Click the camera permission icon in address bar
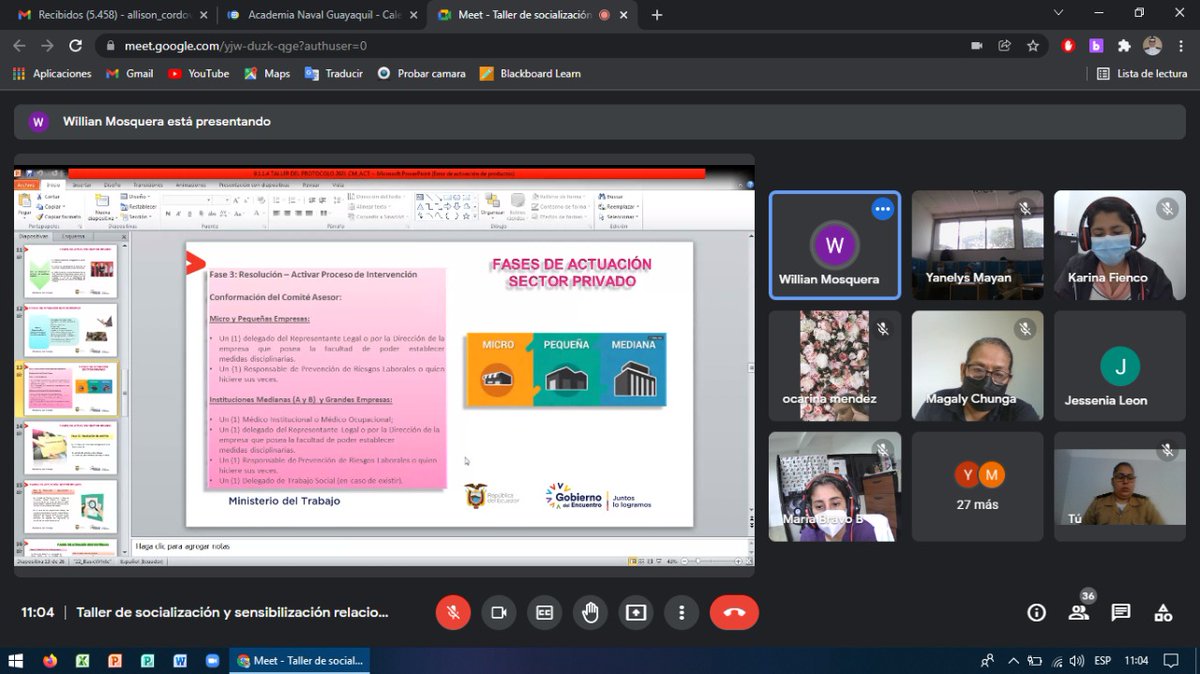The image size is (1200, 674). point(977,46)
